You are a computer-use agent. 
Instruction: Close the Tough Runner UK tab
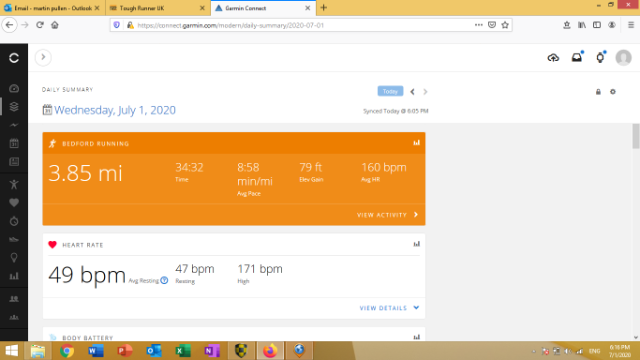coord(202,8)
